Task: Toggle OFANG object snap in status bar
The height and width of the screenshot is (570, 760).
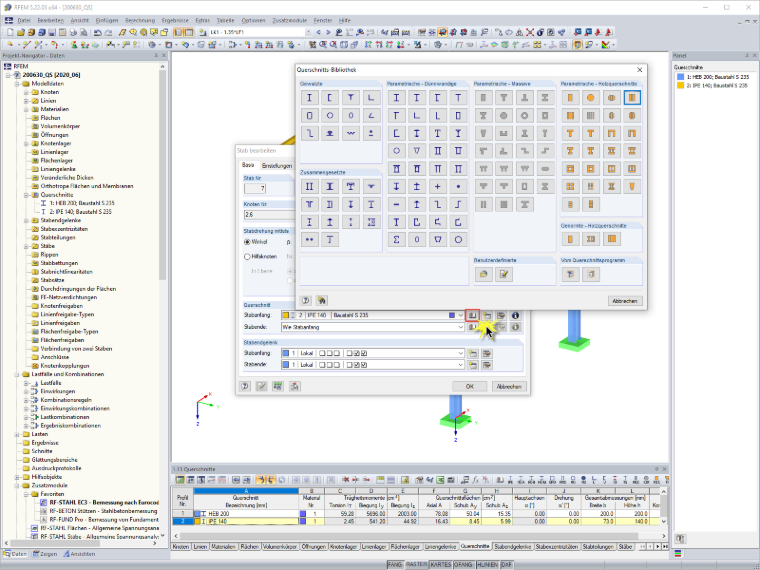Action: pyautogui.click(x=463, y=565)
